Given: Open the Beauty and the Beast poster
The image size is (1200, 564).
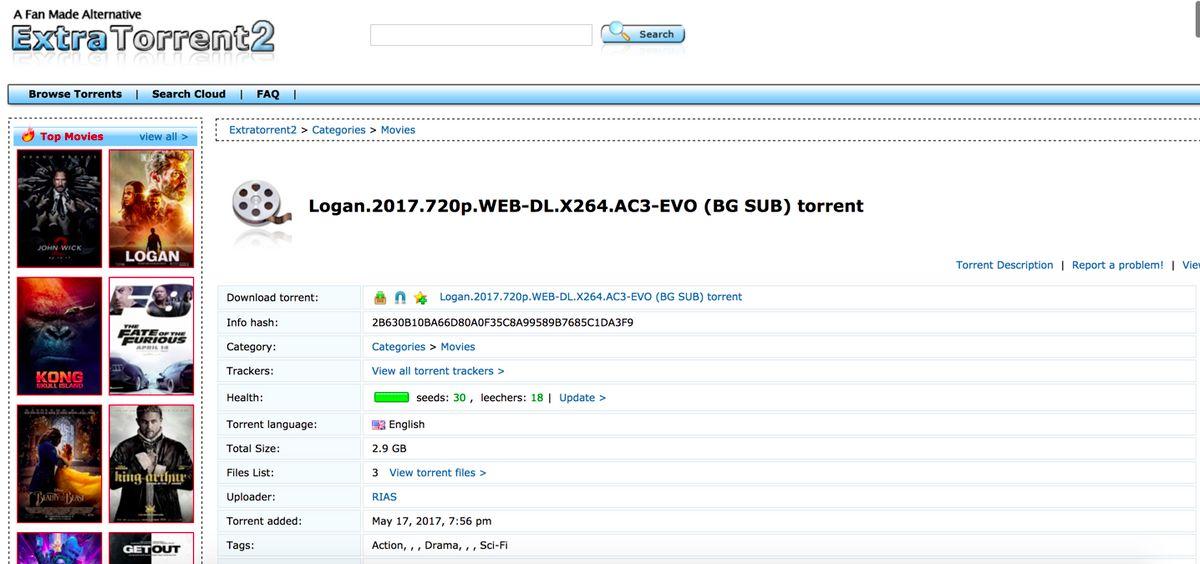Looking at the screenshot, I should [60, 463].
